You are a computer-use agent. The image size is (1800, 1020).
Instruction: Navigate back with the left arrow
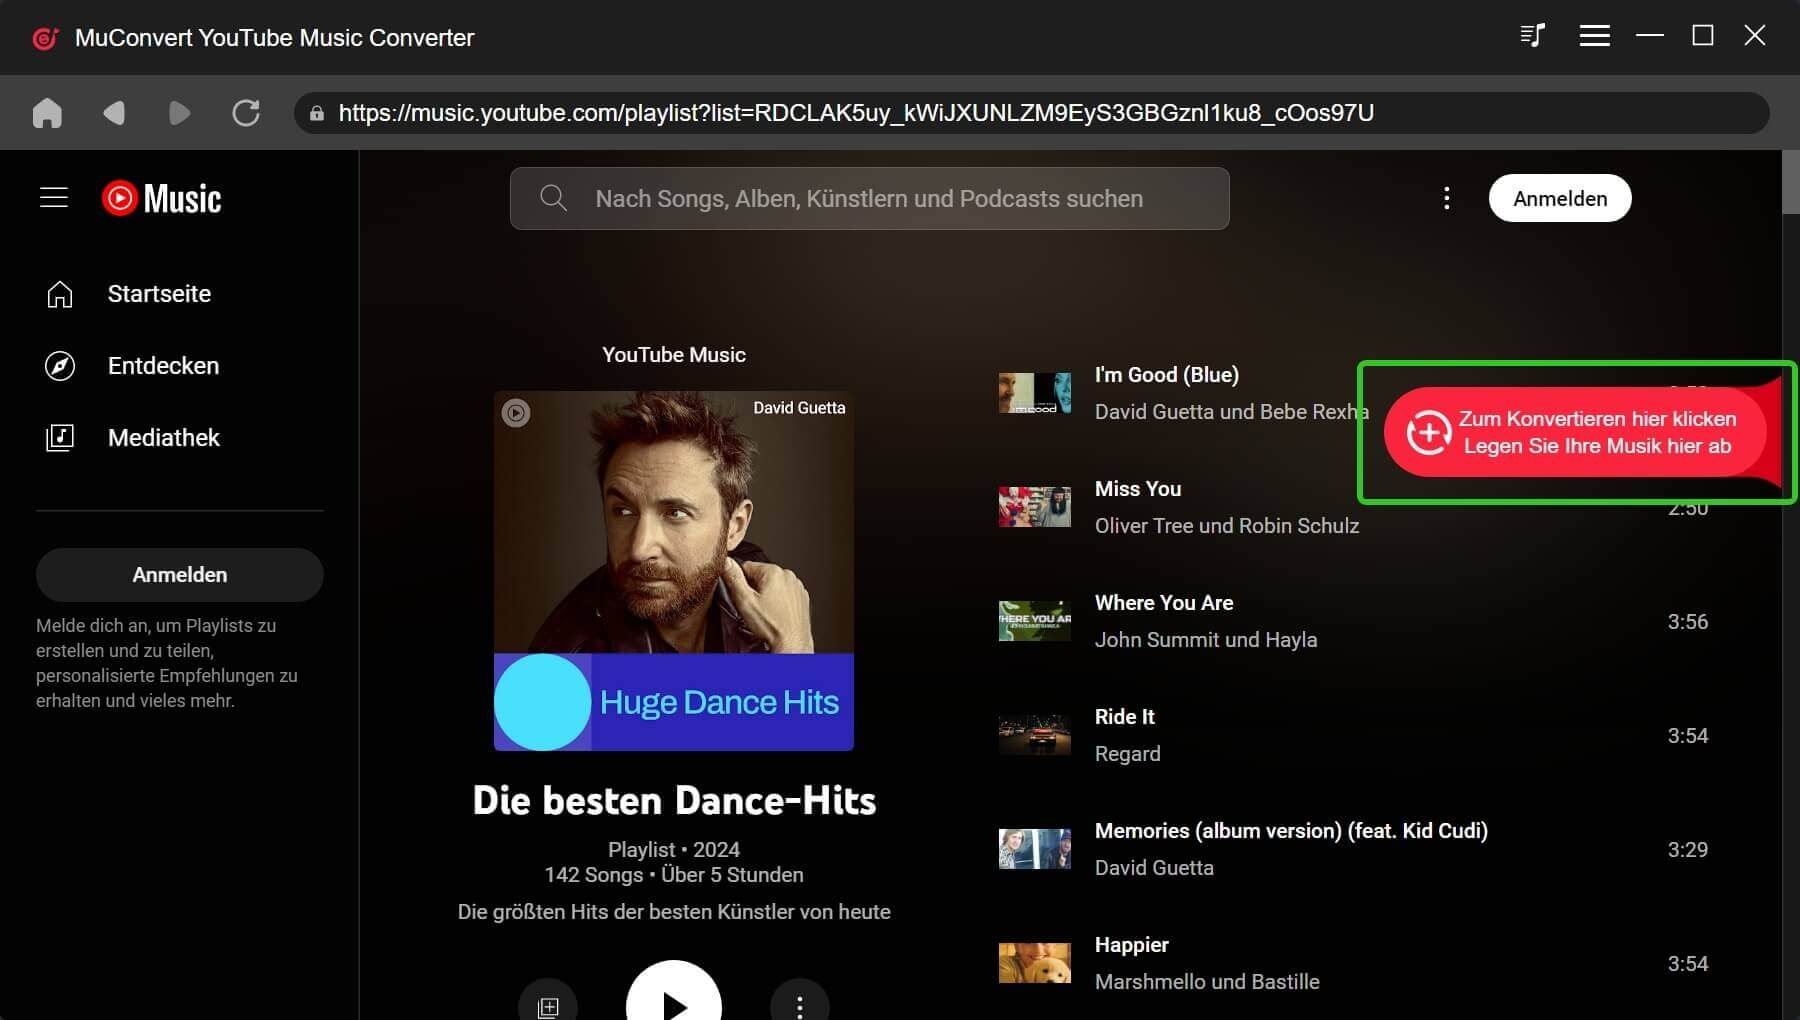pyautogui.click(x=114, y=113)
